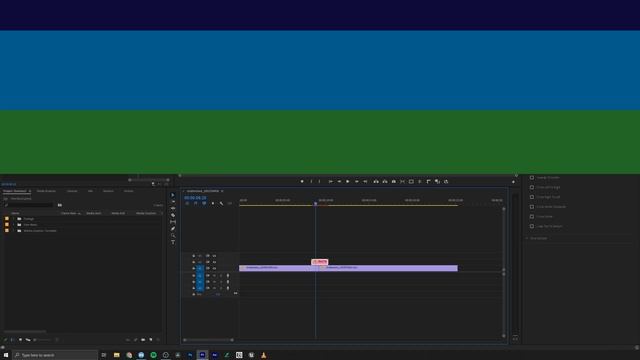
Task: Tick the bottommost checkbox in right panel
Action: (532, 226)
